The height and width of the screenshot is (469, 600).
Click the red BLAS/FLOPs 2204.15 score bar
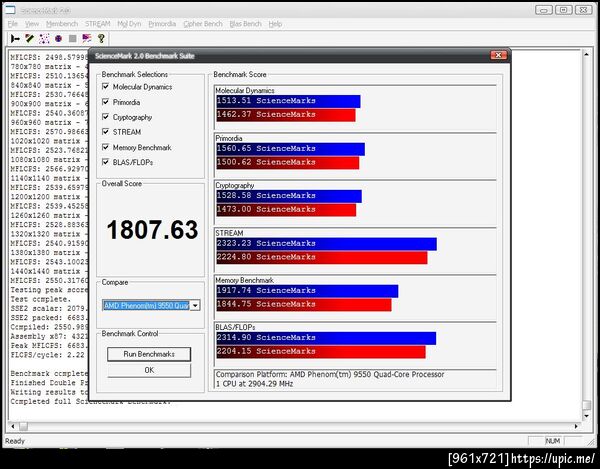click(321, 352)
